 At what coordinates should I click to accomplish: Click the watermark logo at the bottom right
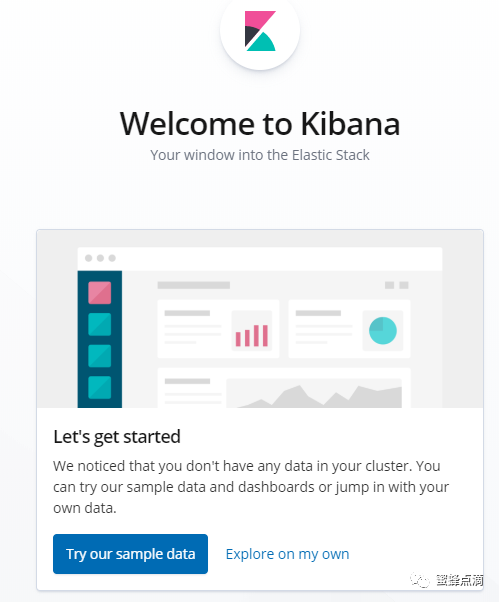(x=447, y=580)
